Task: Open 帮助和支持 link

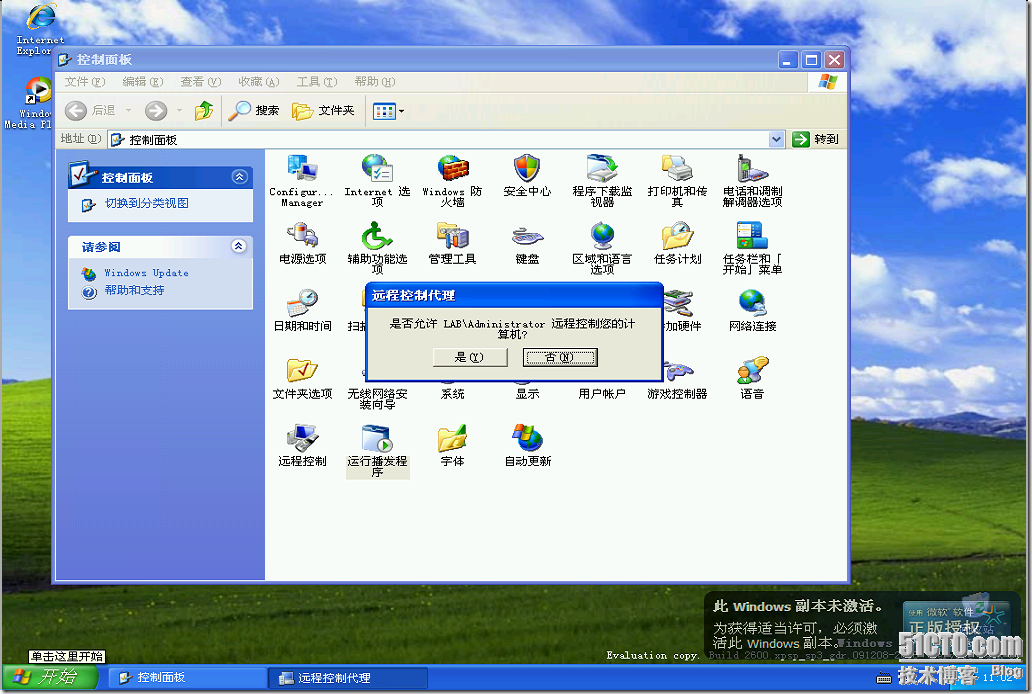Action: 134,290
